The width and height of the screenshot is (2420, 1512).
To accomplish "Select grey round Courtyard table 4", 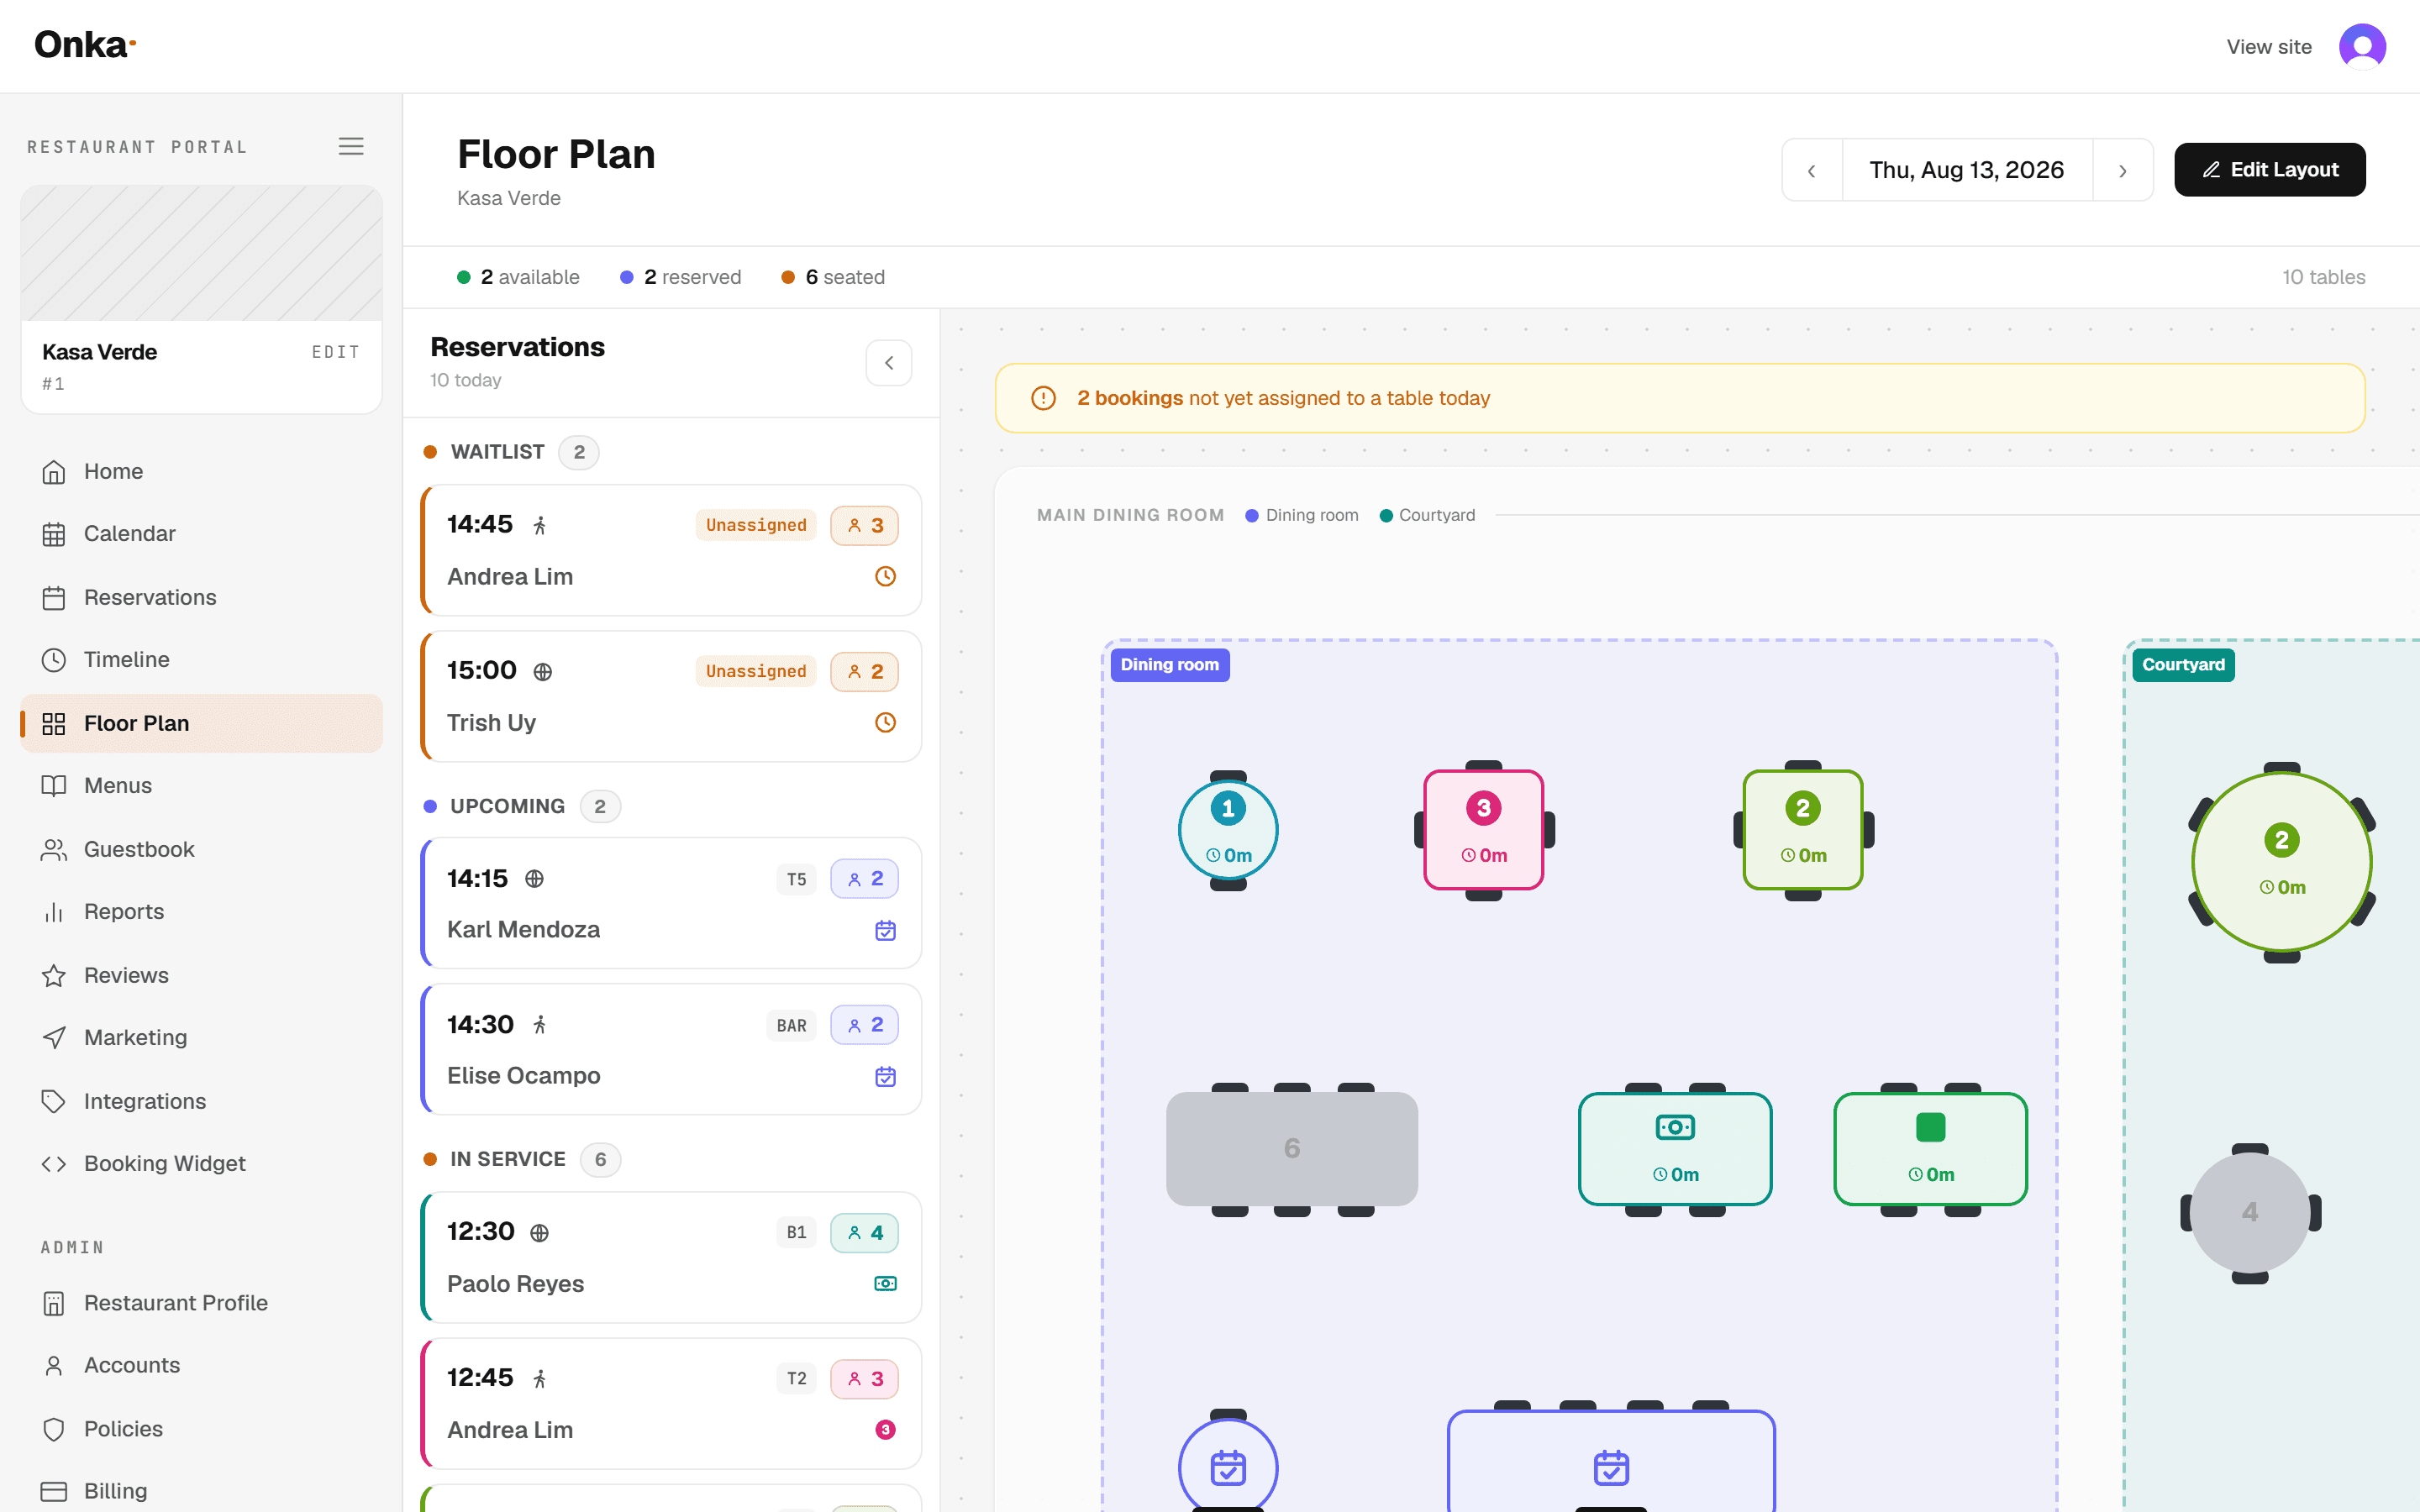I will pos(2250,1213).
